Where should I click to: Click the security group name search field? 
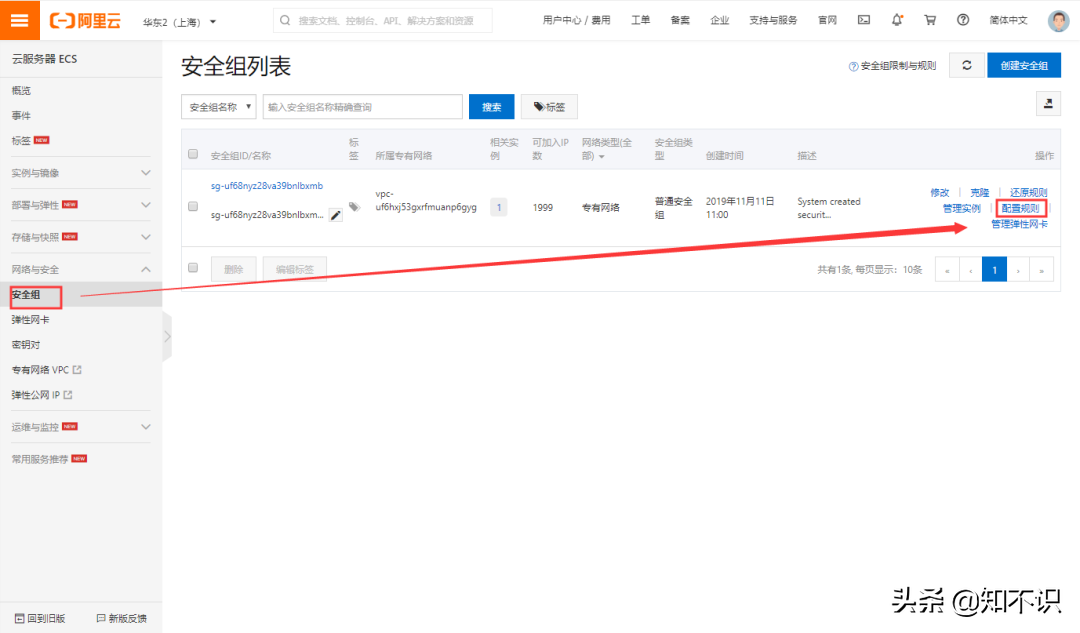coord(362,107)
